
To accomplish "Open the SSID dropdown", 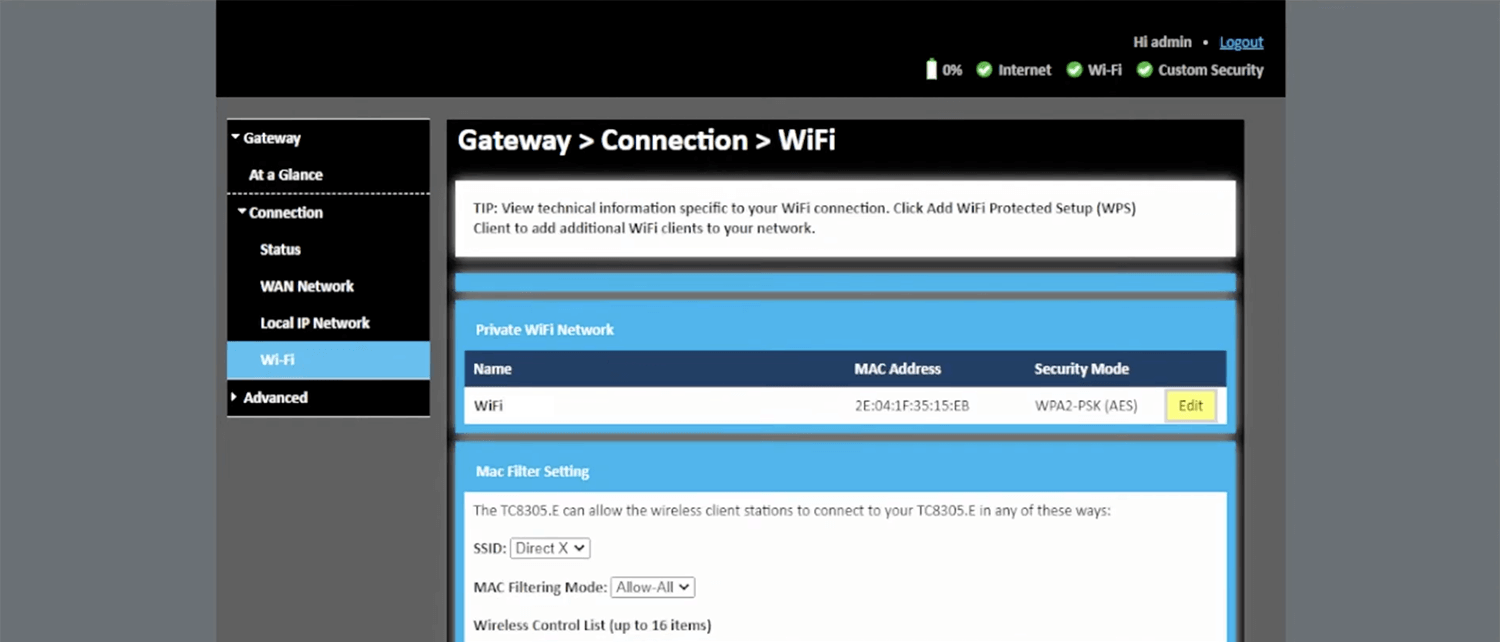I will click(x=550, y=548).
